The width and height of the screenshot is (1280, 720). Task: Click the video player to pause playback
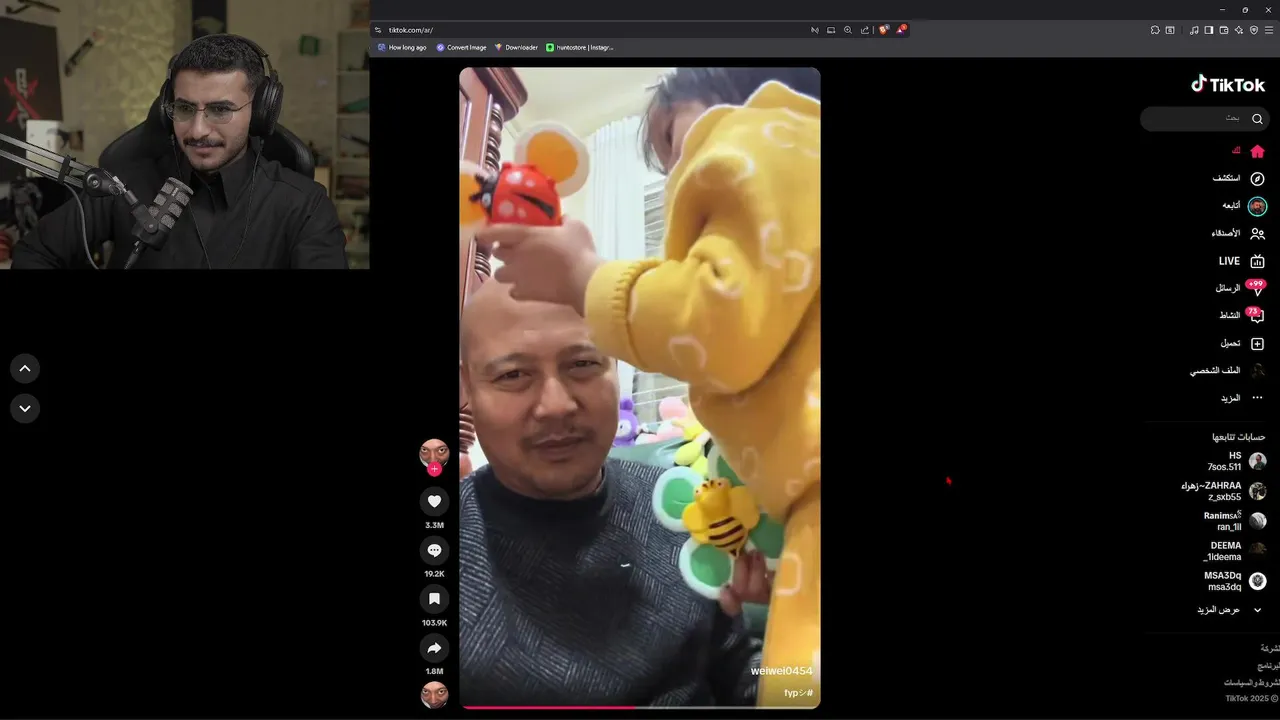(640, 388)
